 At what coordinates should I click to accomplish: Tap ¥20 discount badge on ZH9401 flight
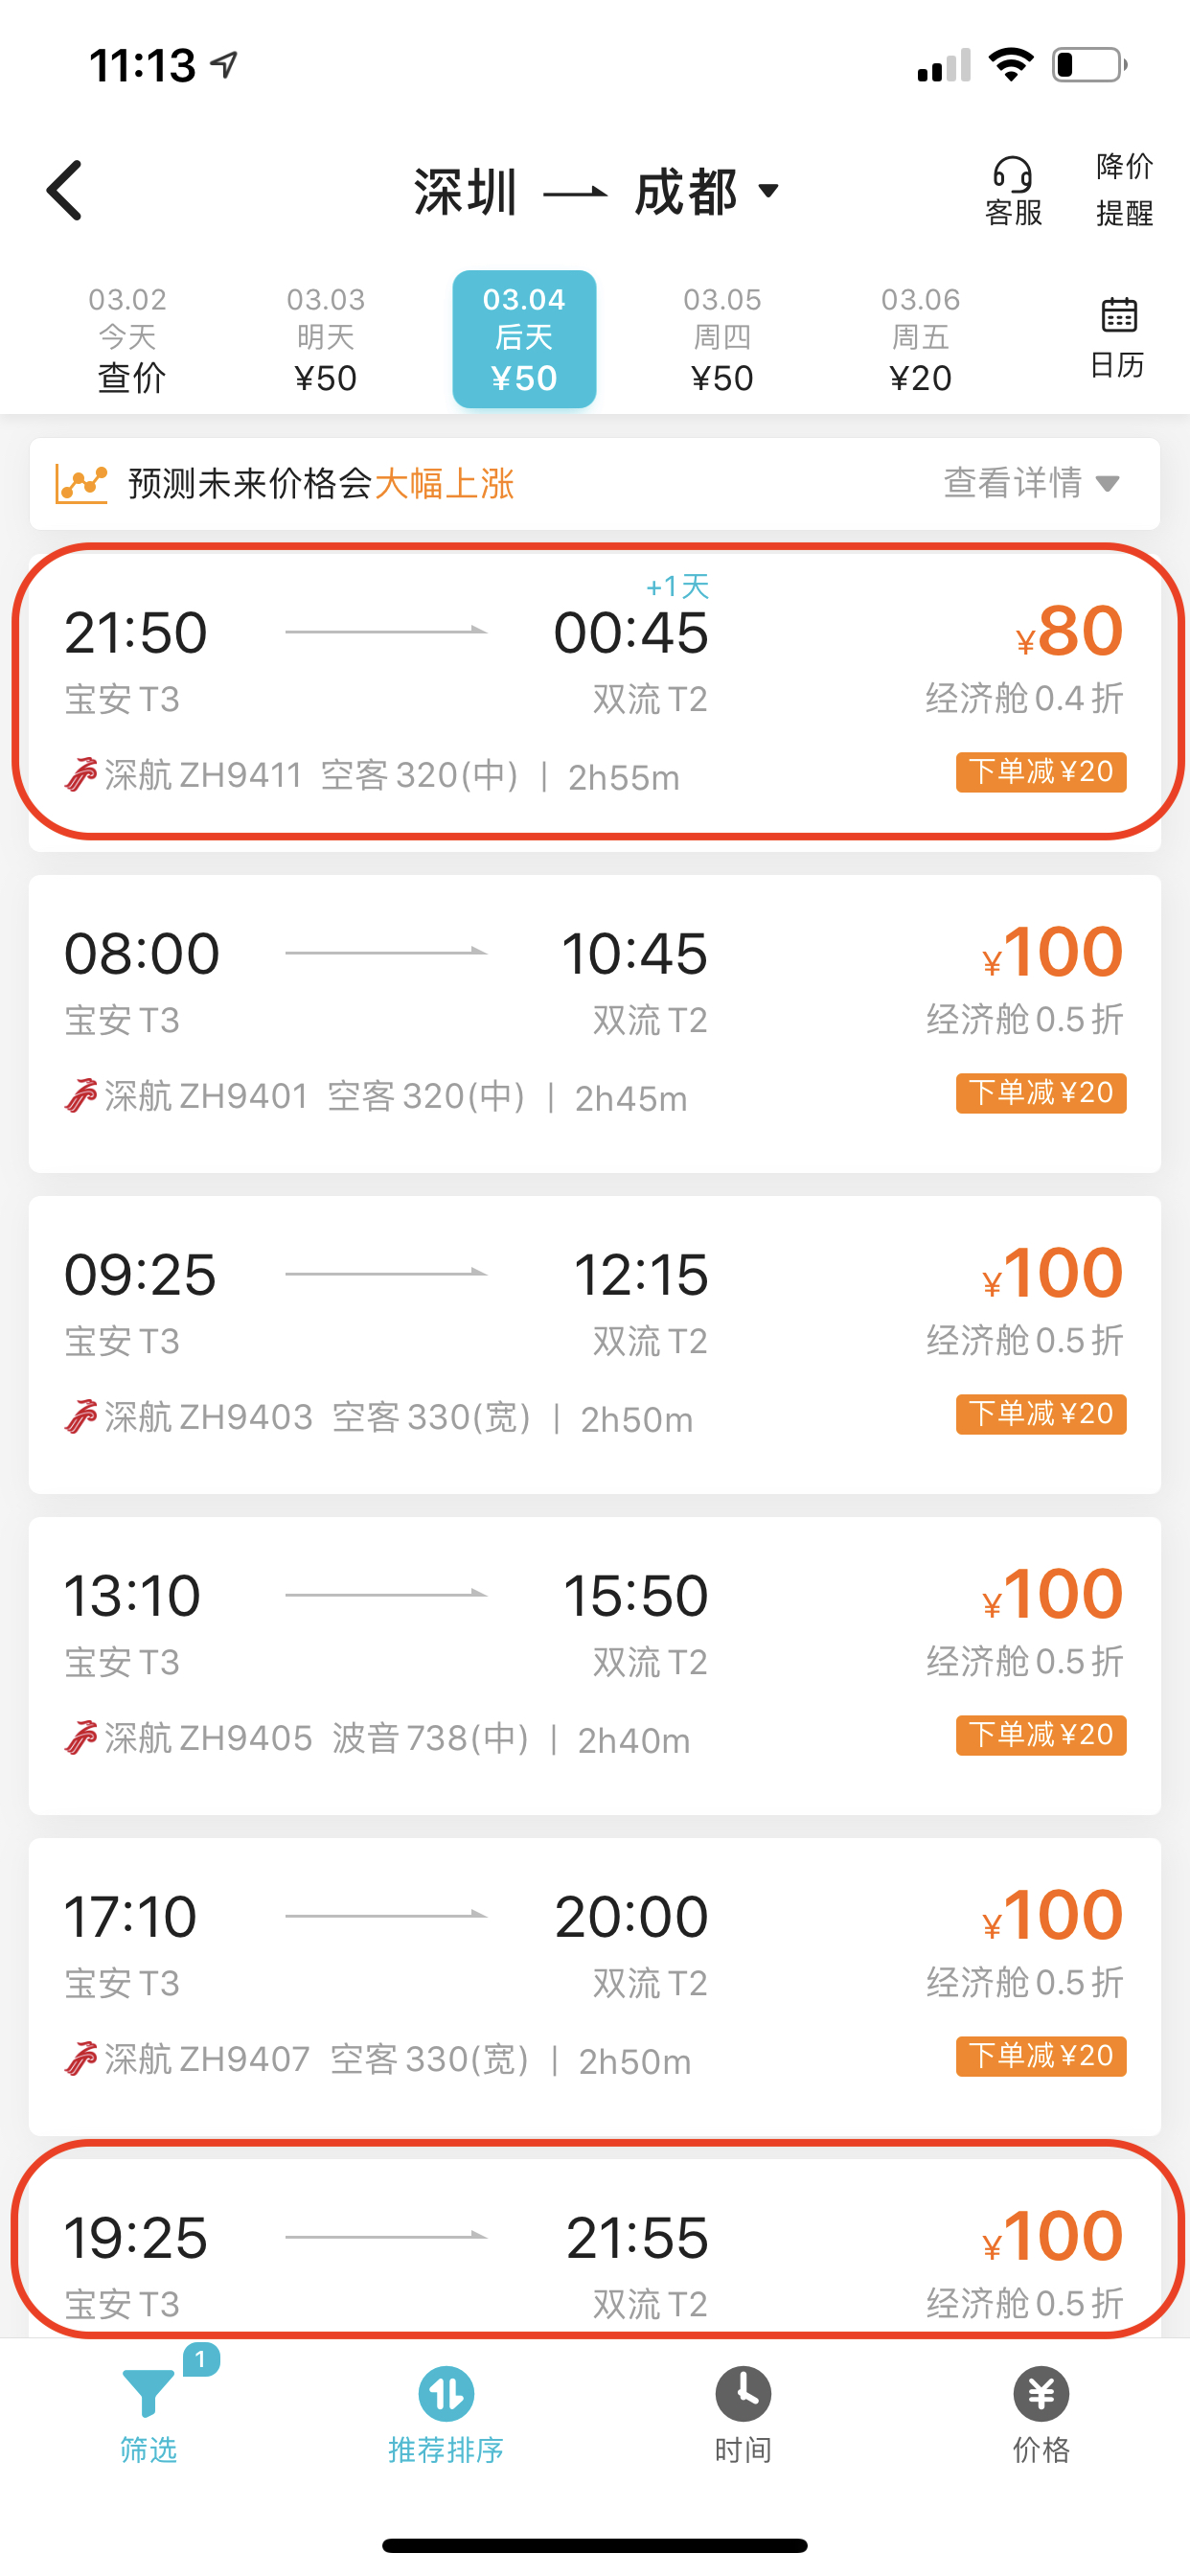coord(1041,1093)
